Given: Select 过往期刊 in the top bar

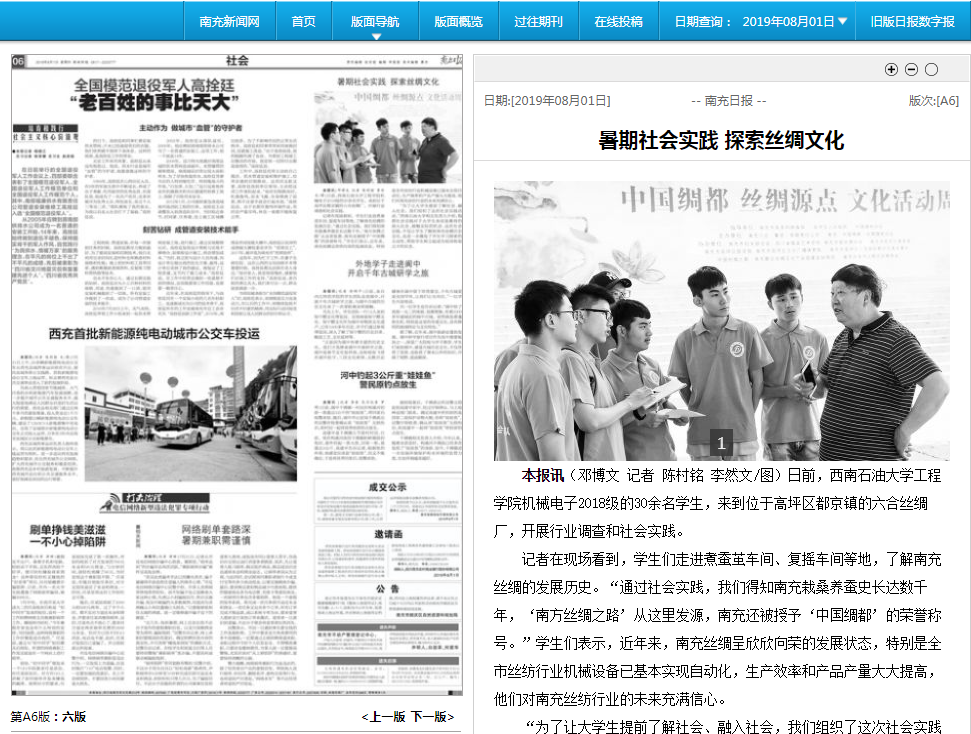Looking at the screenshot, I should point(538,21).
